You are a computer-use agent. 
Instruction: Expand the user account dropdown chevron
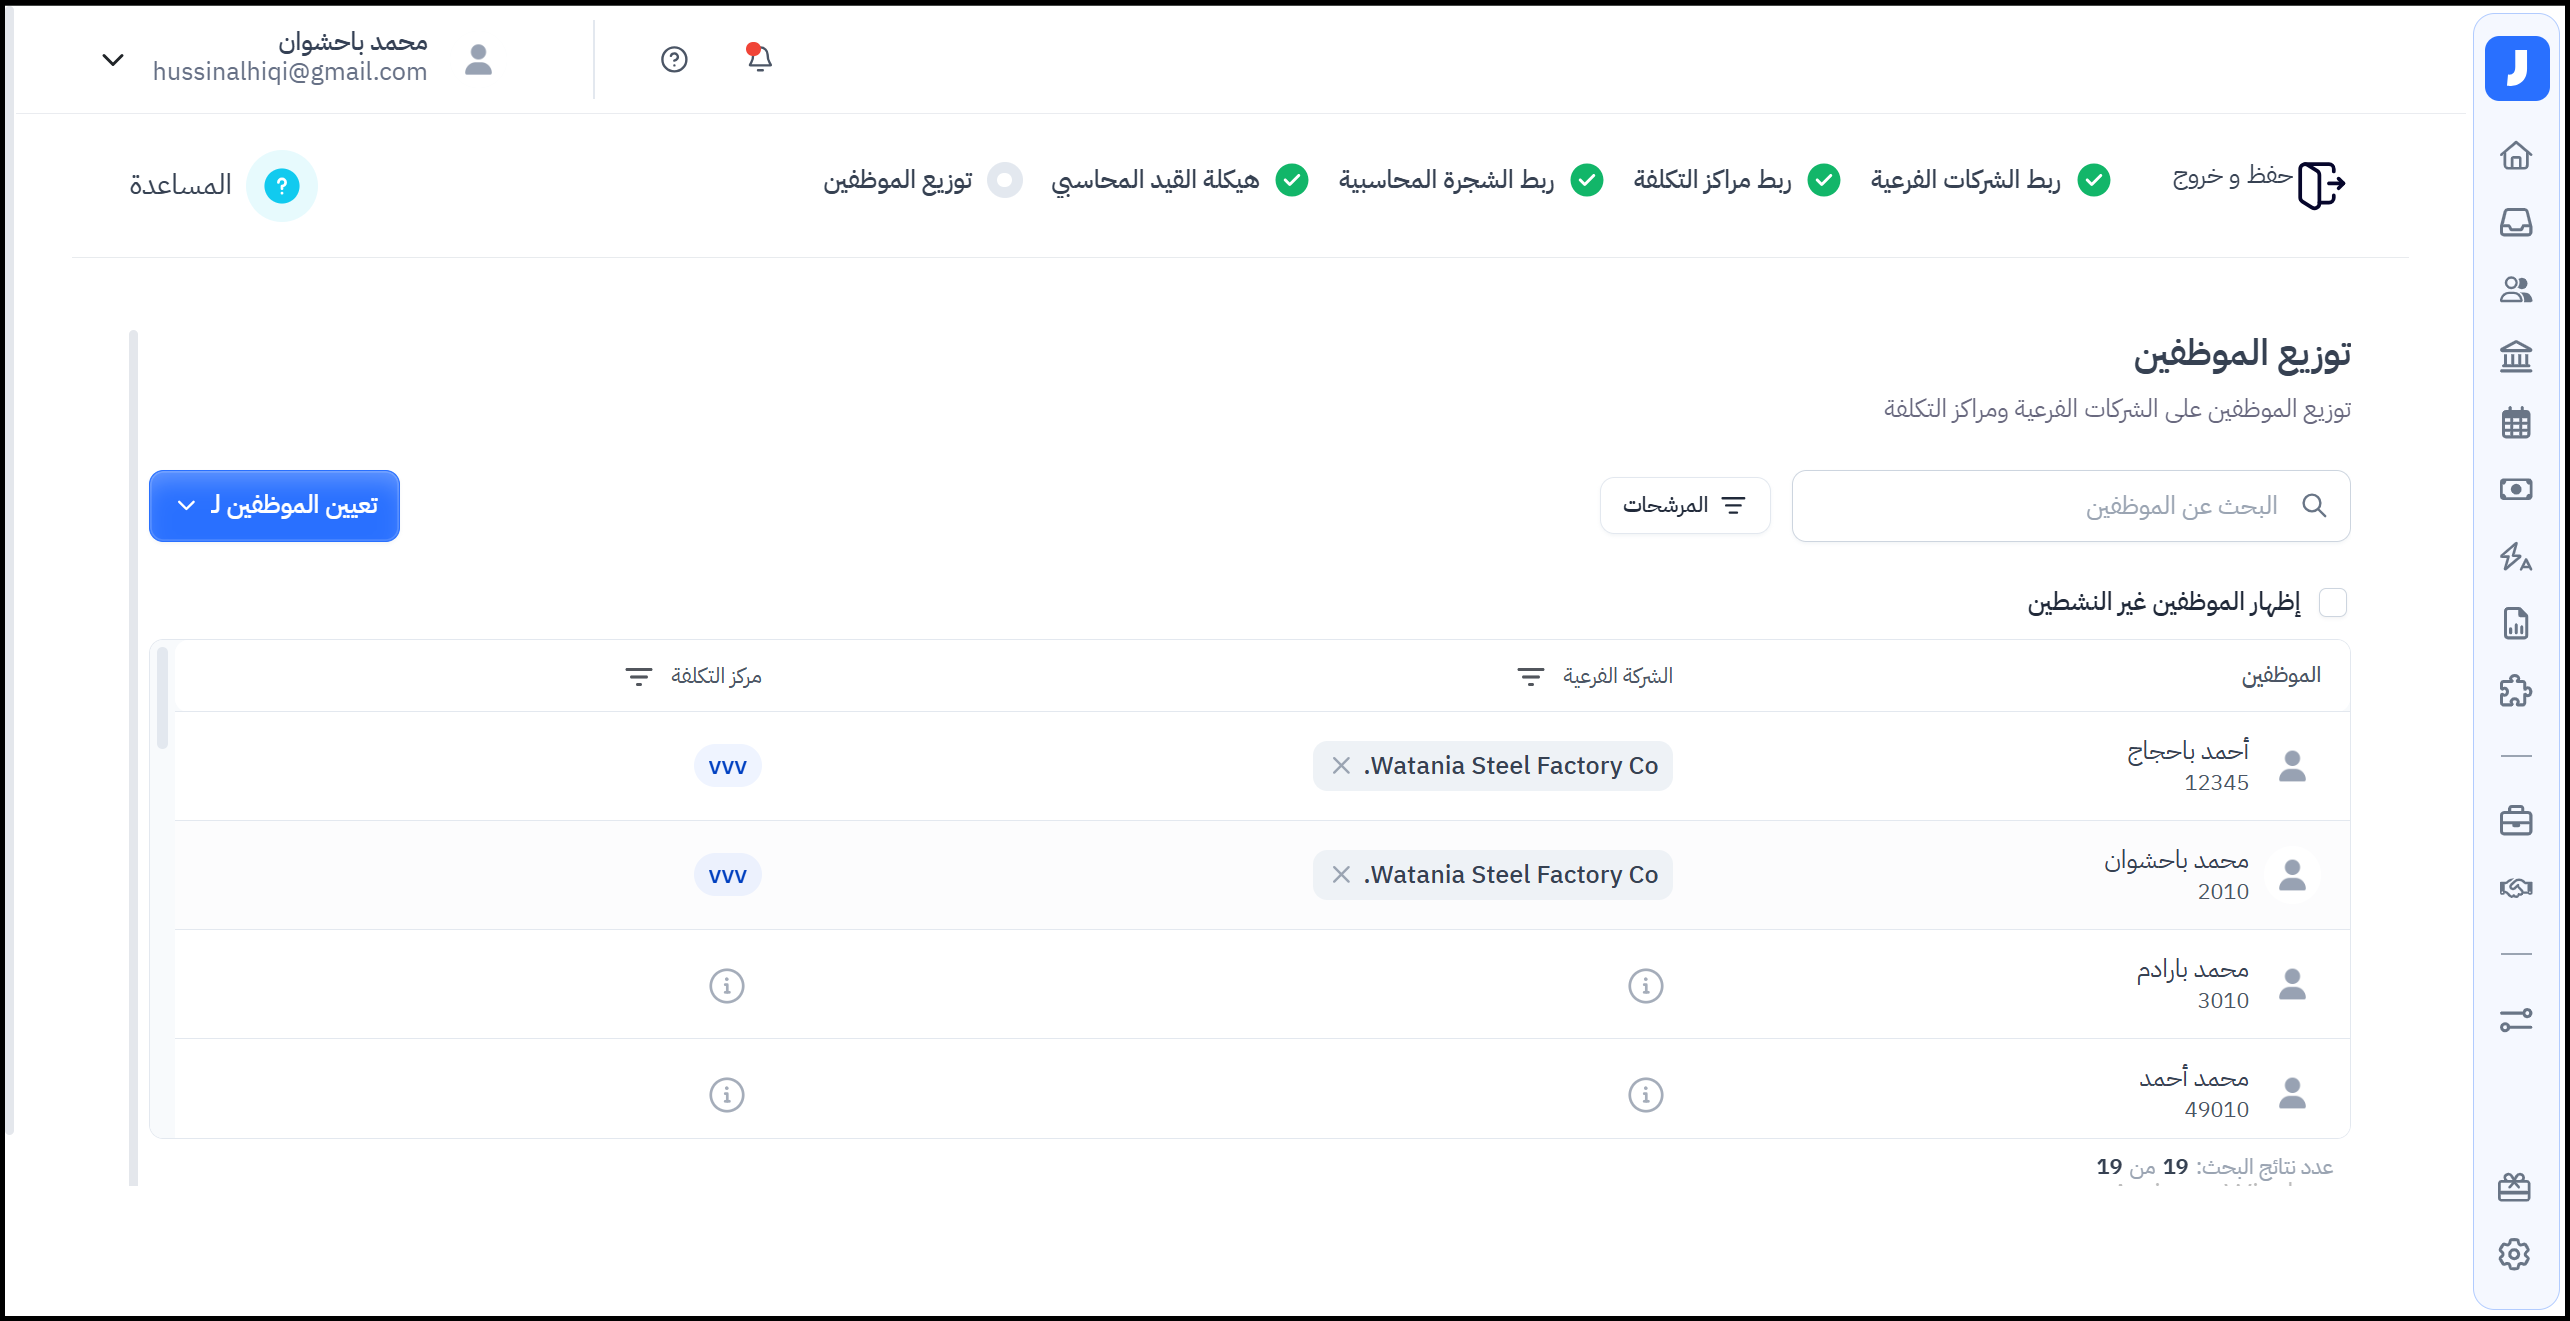point(113,60)
